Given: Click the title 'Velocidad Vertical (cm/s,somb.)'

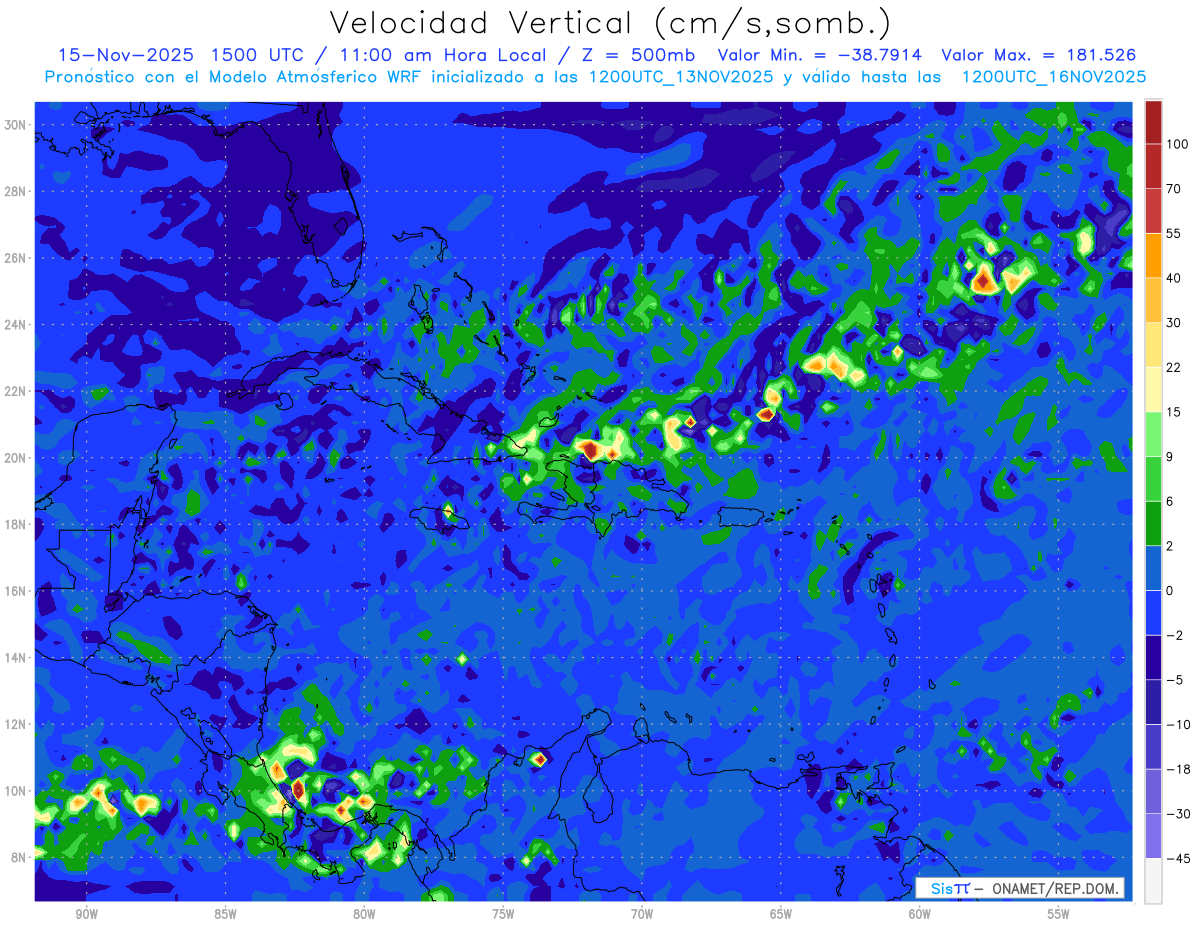Looking at the screenshot, I should [x=610, y=23].
